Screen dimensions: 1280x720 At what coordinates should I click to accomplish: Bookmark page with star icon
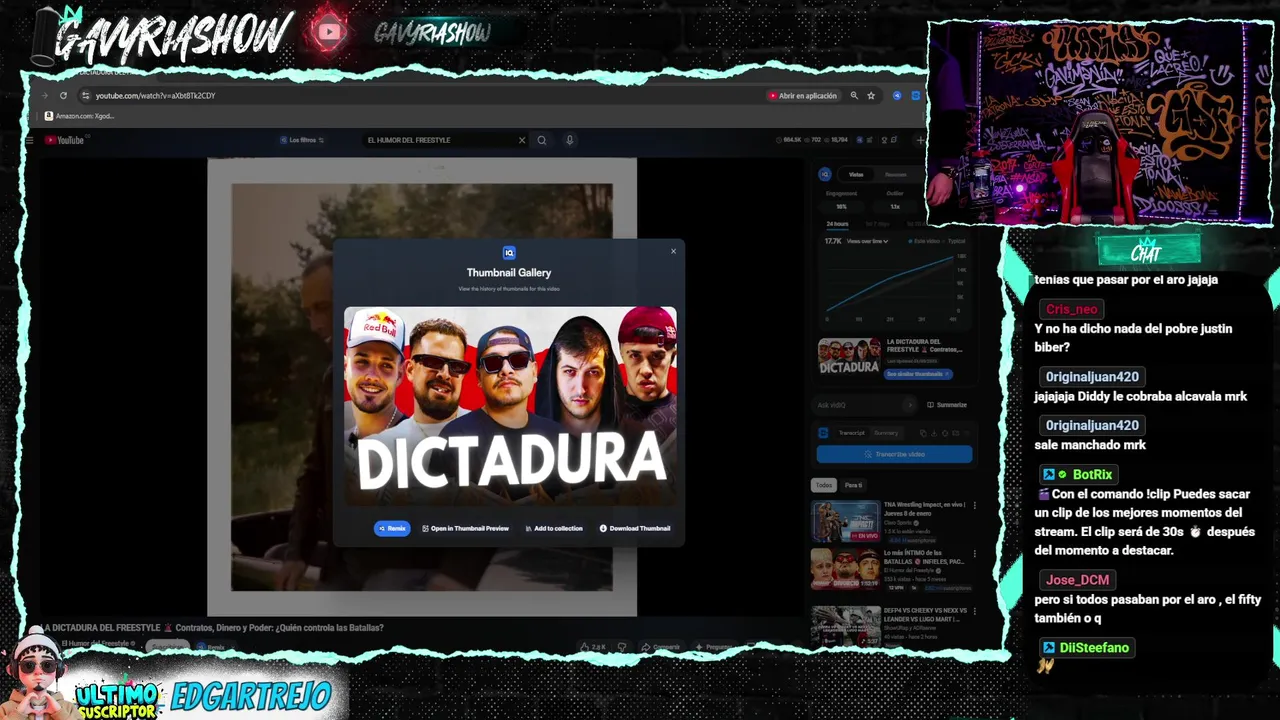tap(871, 96)
